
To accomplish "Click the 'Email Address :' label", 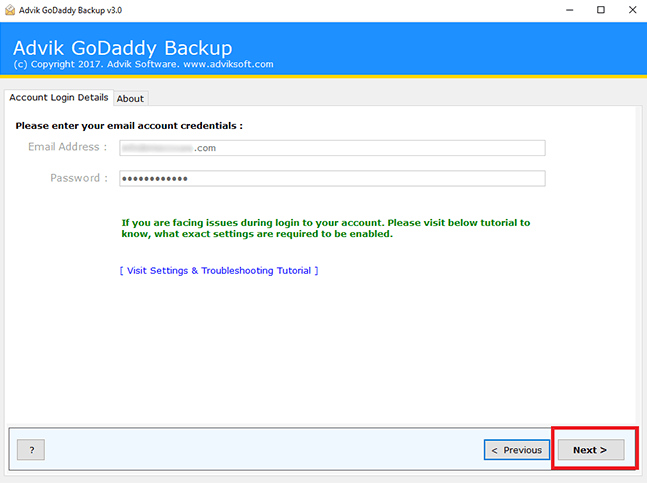I will [68, 147].
